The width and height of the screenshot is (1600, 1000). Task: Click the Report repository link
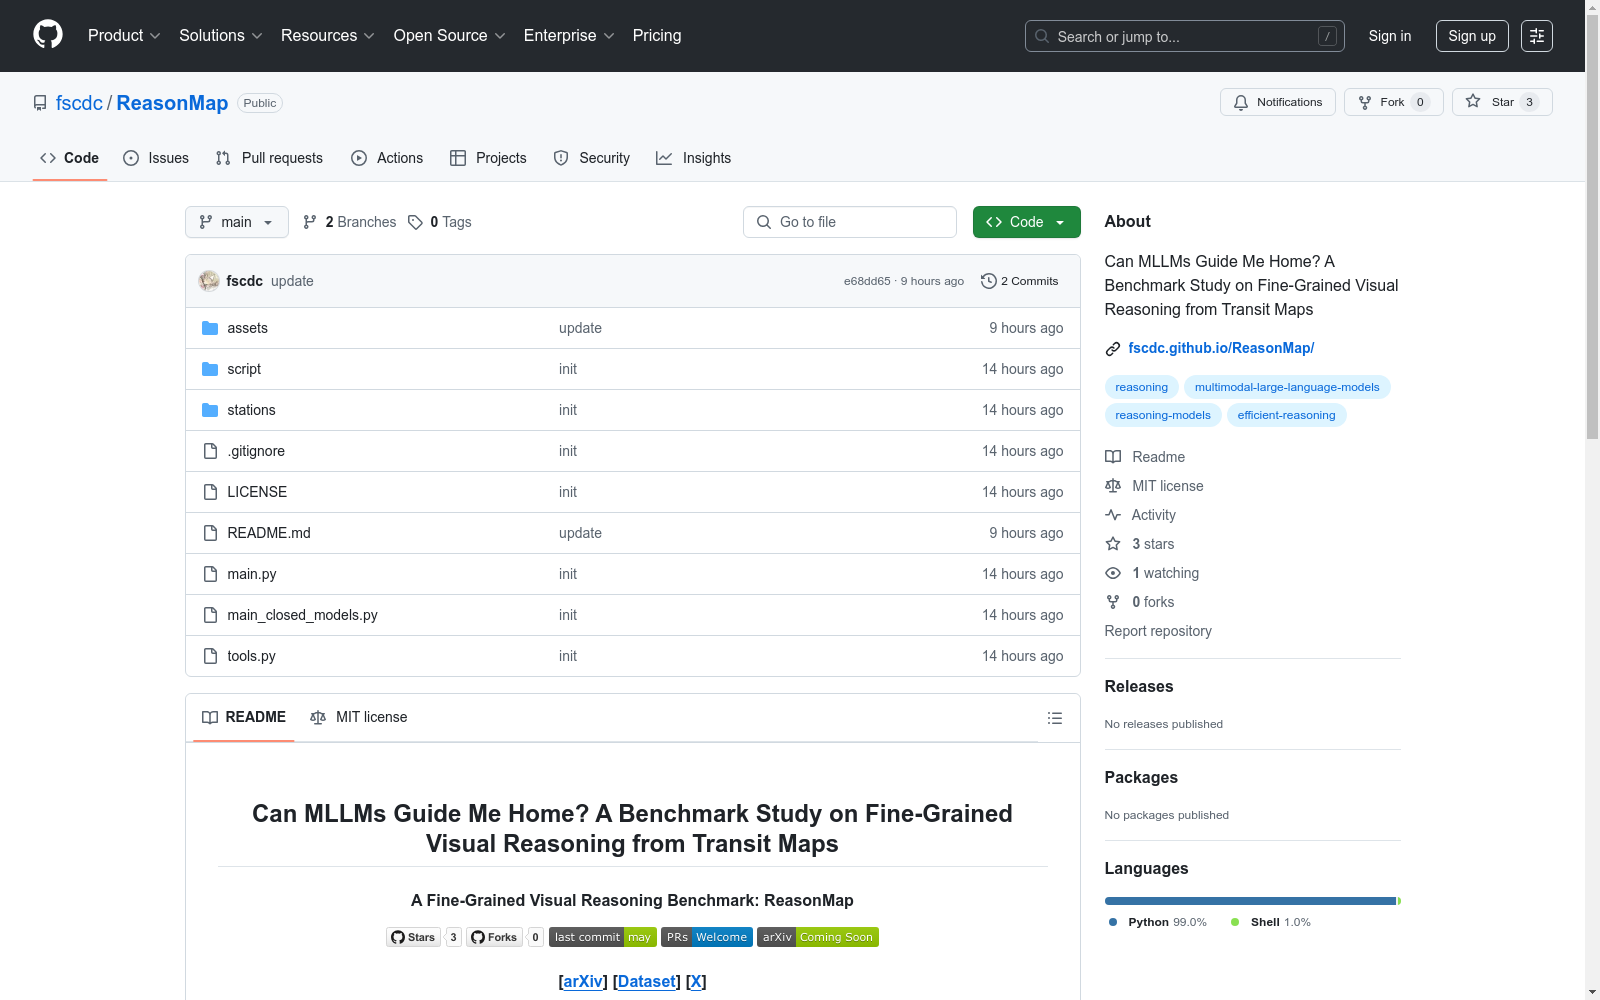(1158, 631)
